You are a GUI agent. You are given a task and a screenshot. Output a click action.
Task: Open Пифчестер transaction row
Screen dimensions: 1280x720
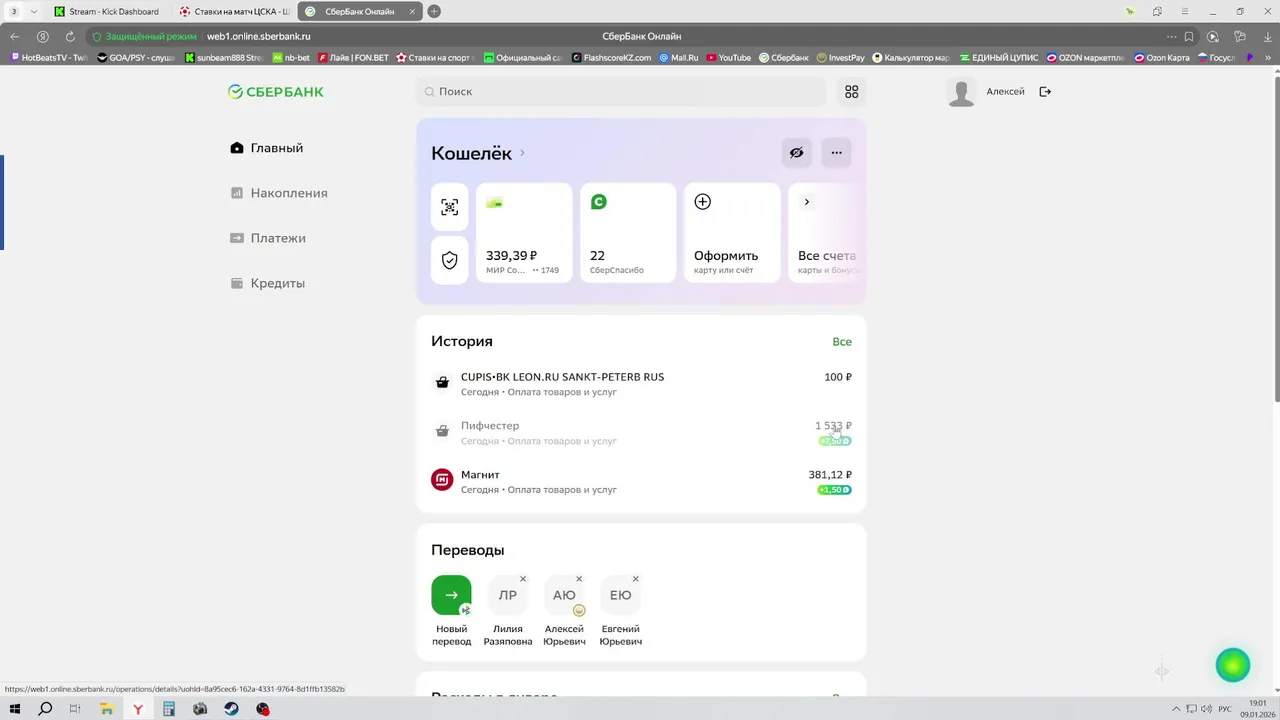641,433
